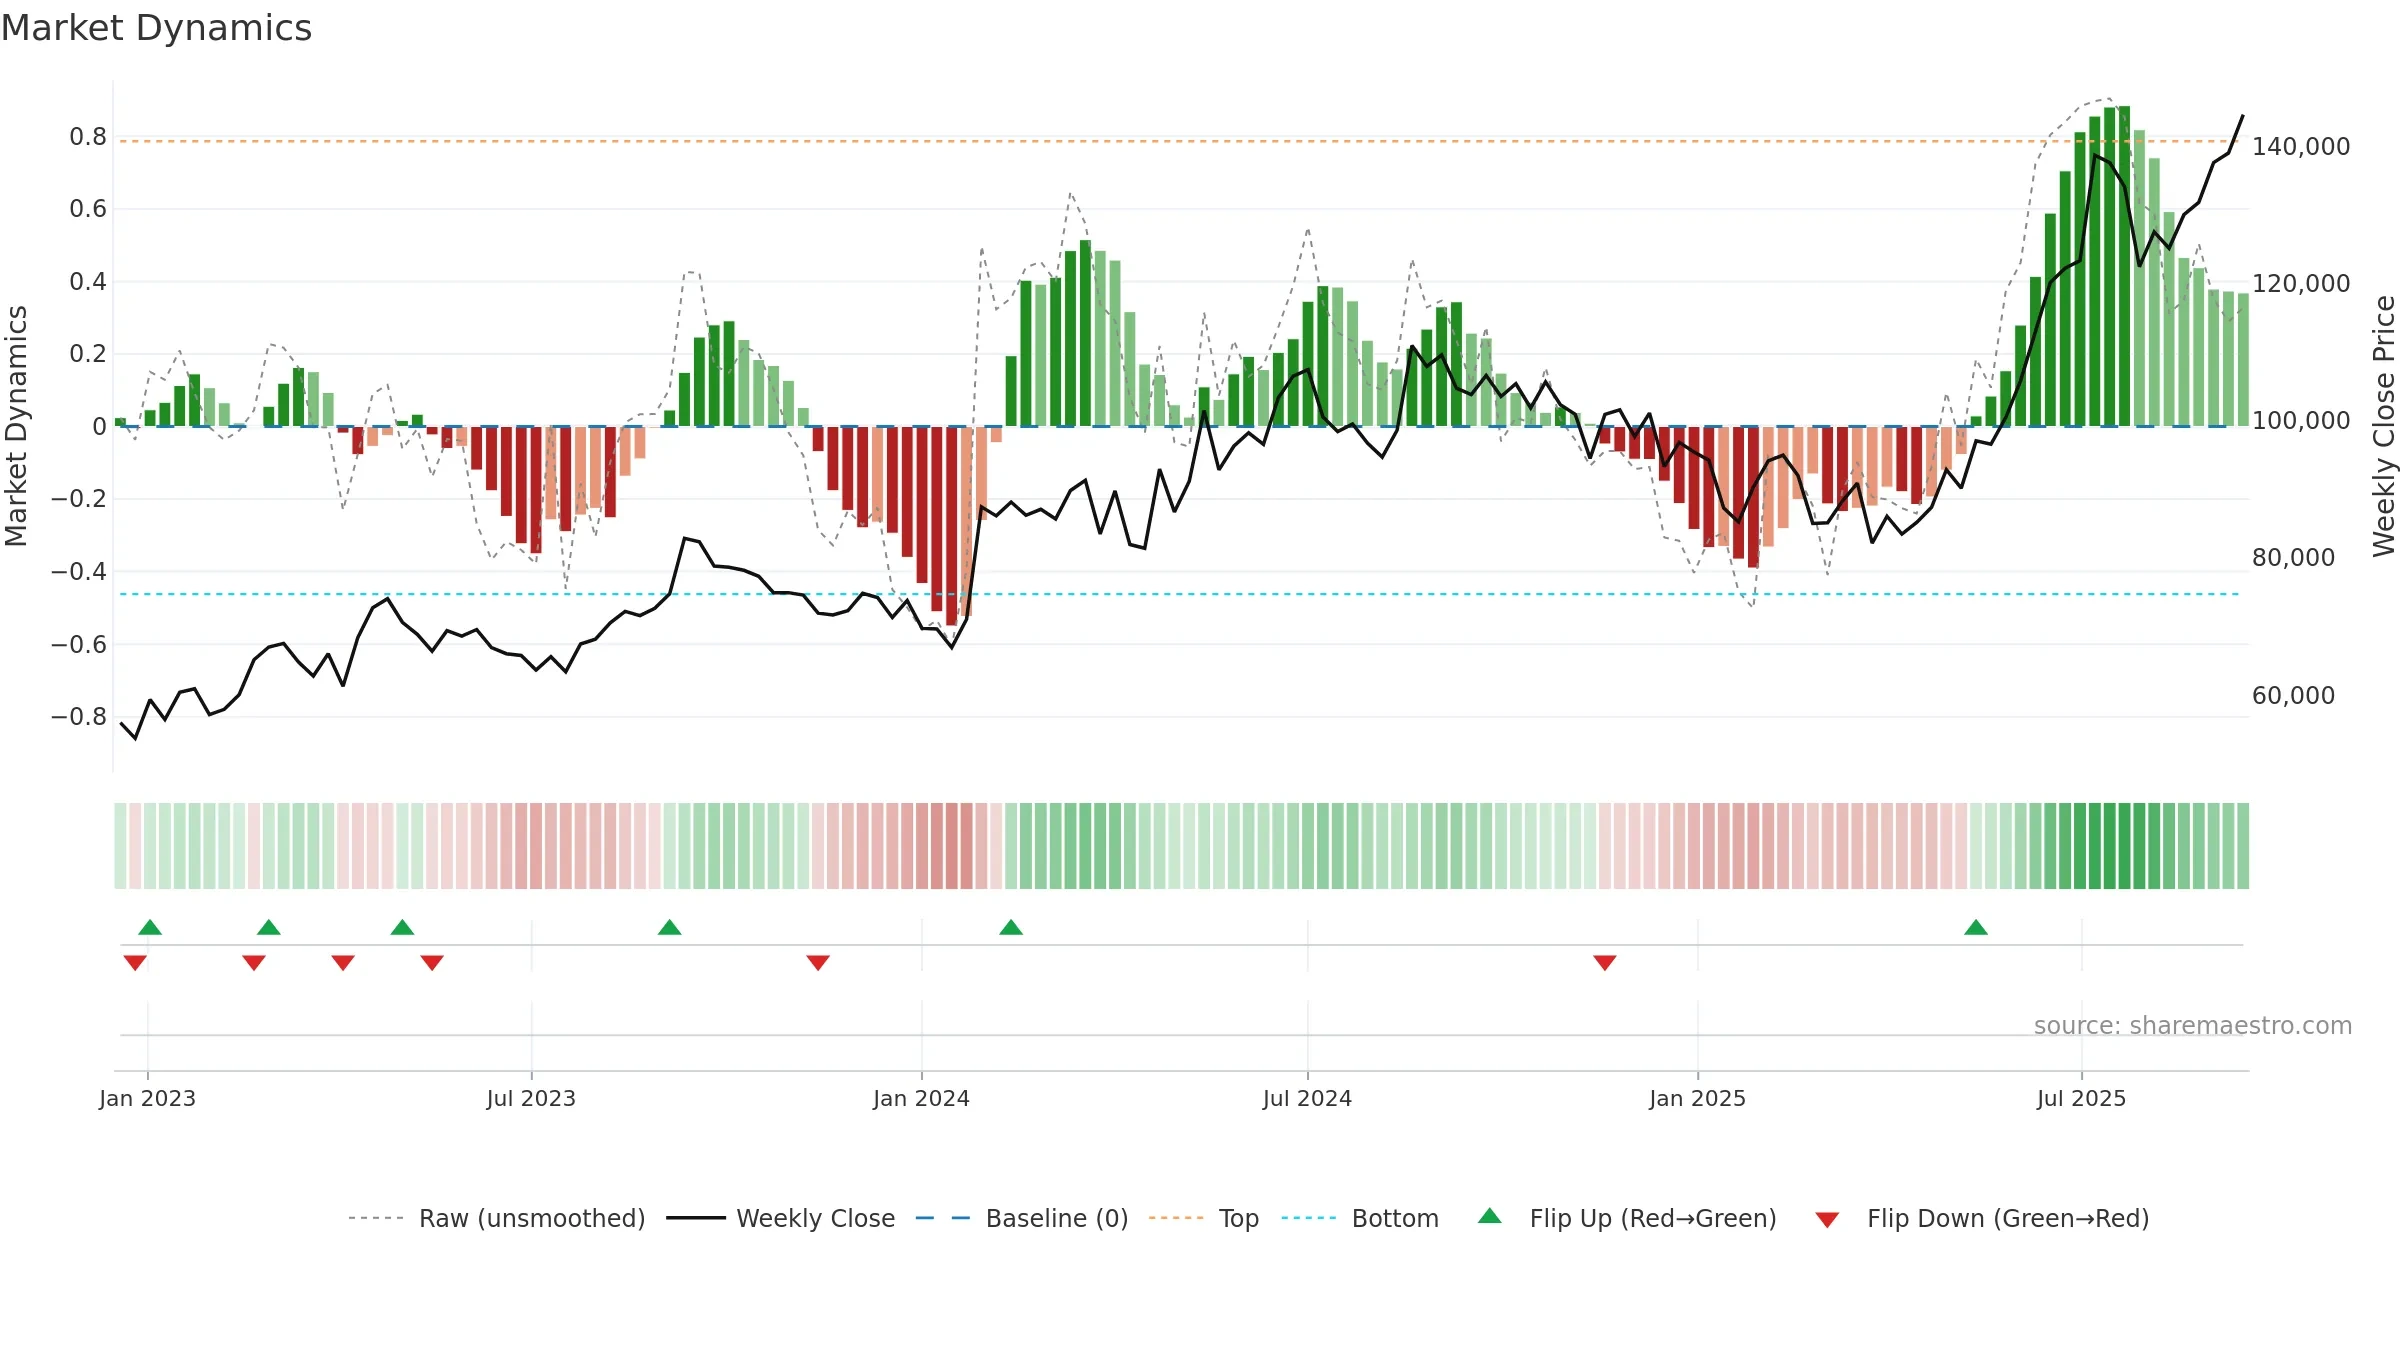Toggle the Top legend entry
This screenshot has width=2400, height=1350.
coord(1239,1218)
